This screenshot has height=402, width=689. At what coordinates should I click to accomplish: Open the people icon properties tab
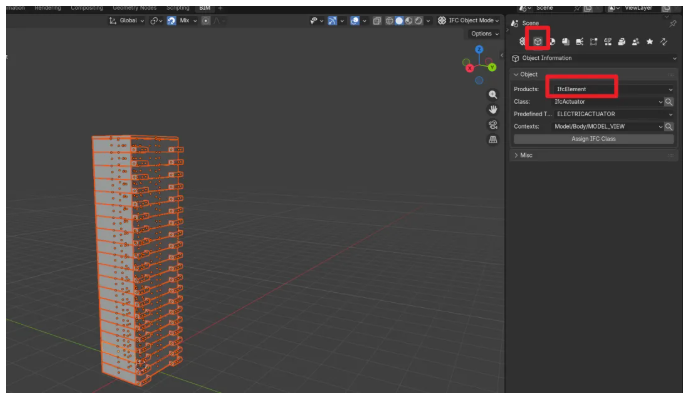tap(635, 41)
